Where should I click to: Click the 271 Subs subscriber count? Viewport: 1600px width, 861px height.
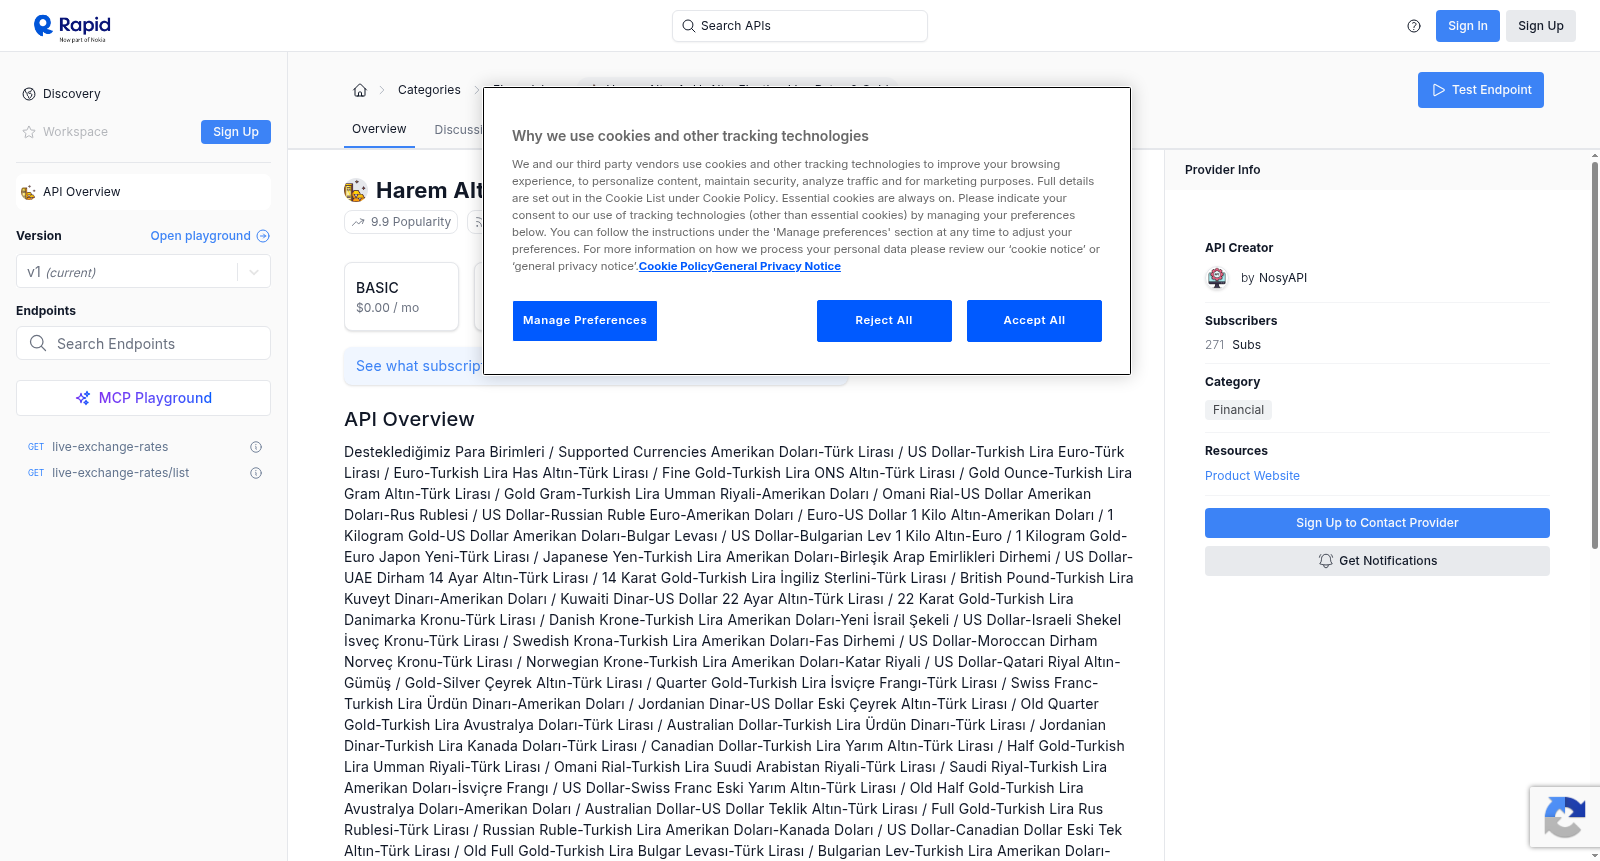point(1233,345)
